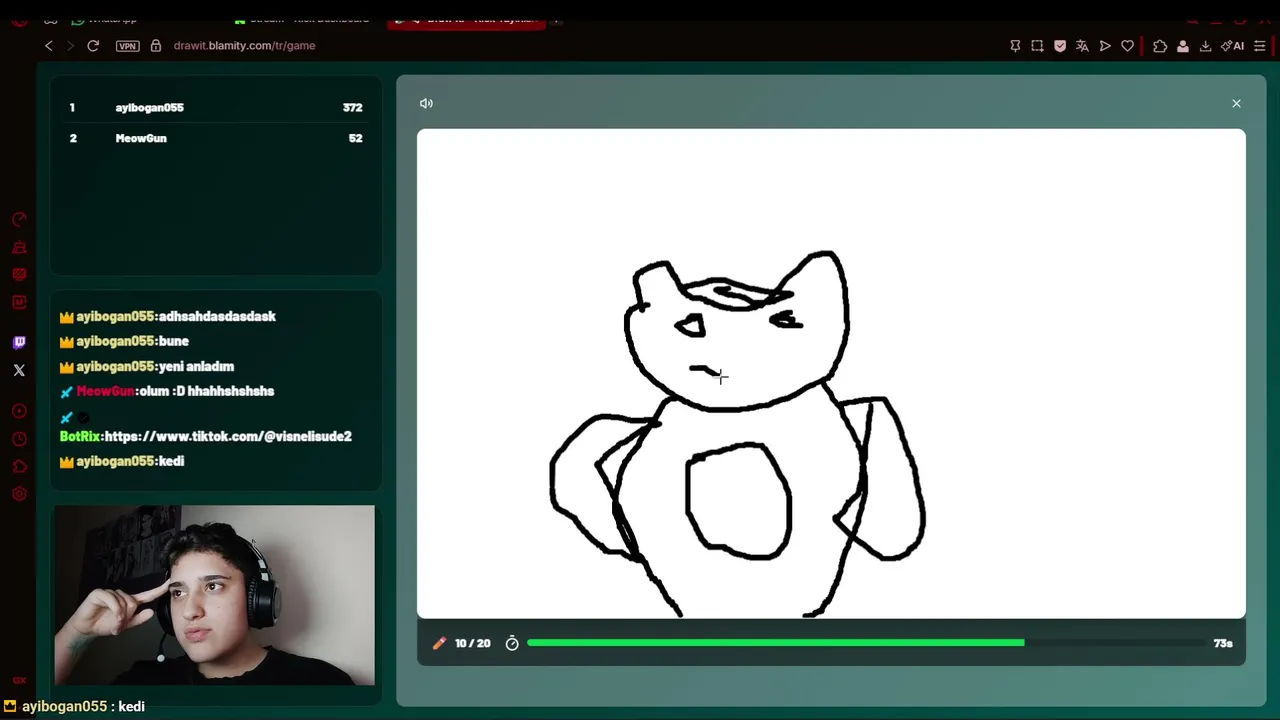Reload the drawit.blamity.com page
This screenshot has height=720, width=1280.
[93, 46]
